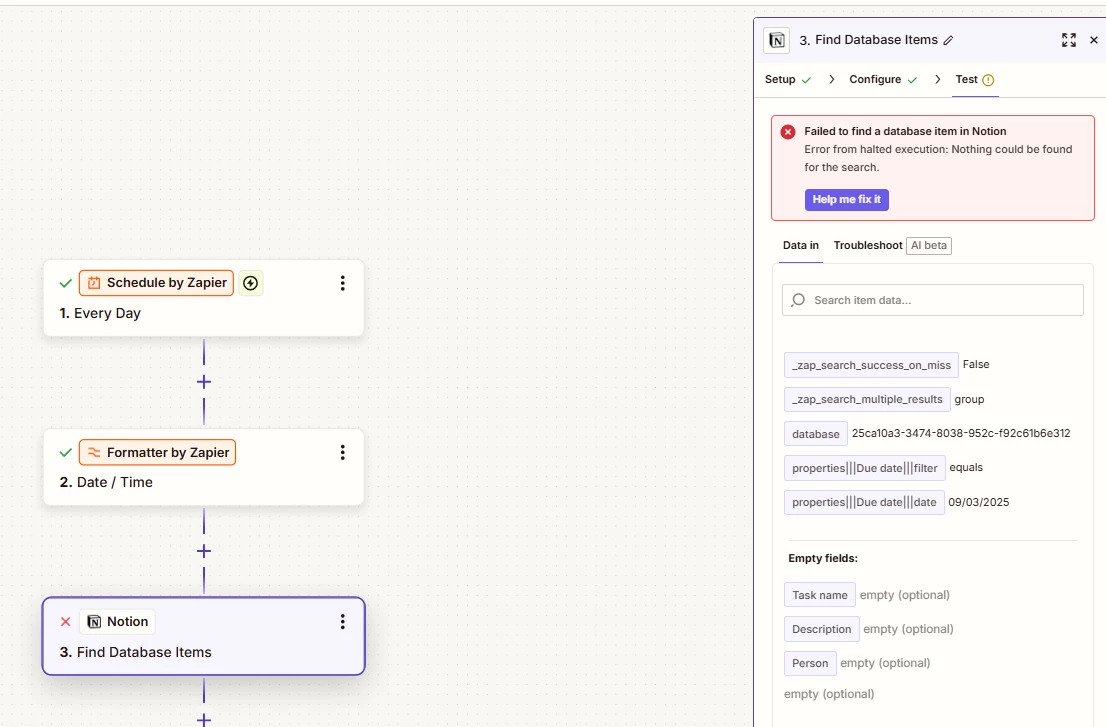1106x727 pixels.
Task: Click the Person empty field tag
Action: 810,663
